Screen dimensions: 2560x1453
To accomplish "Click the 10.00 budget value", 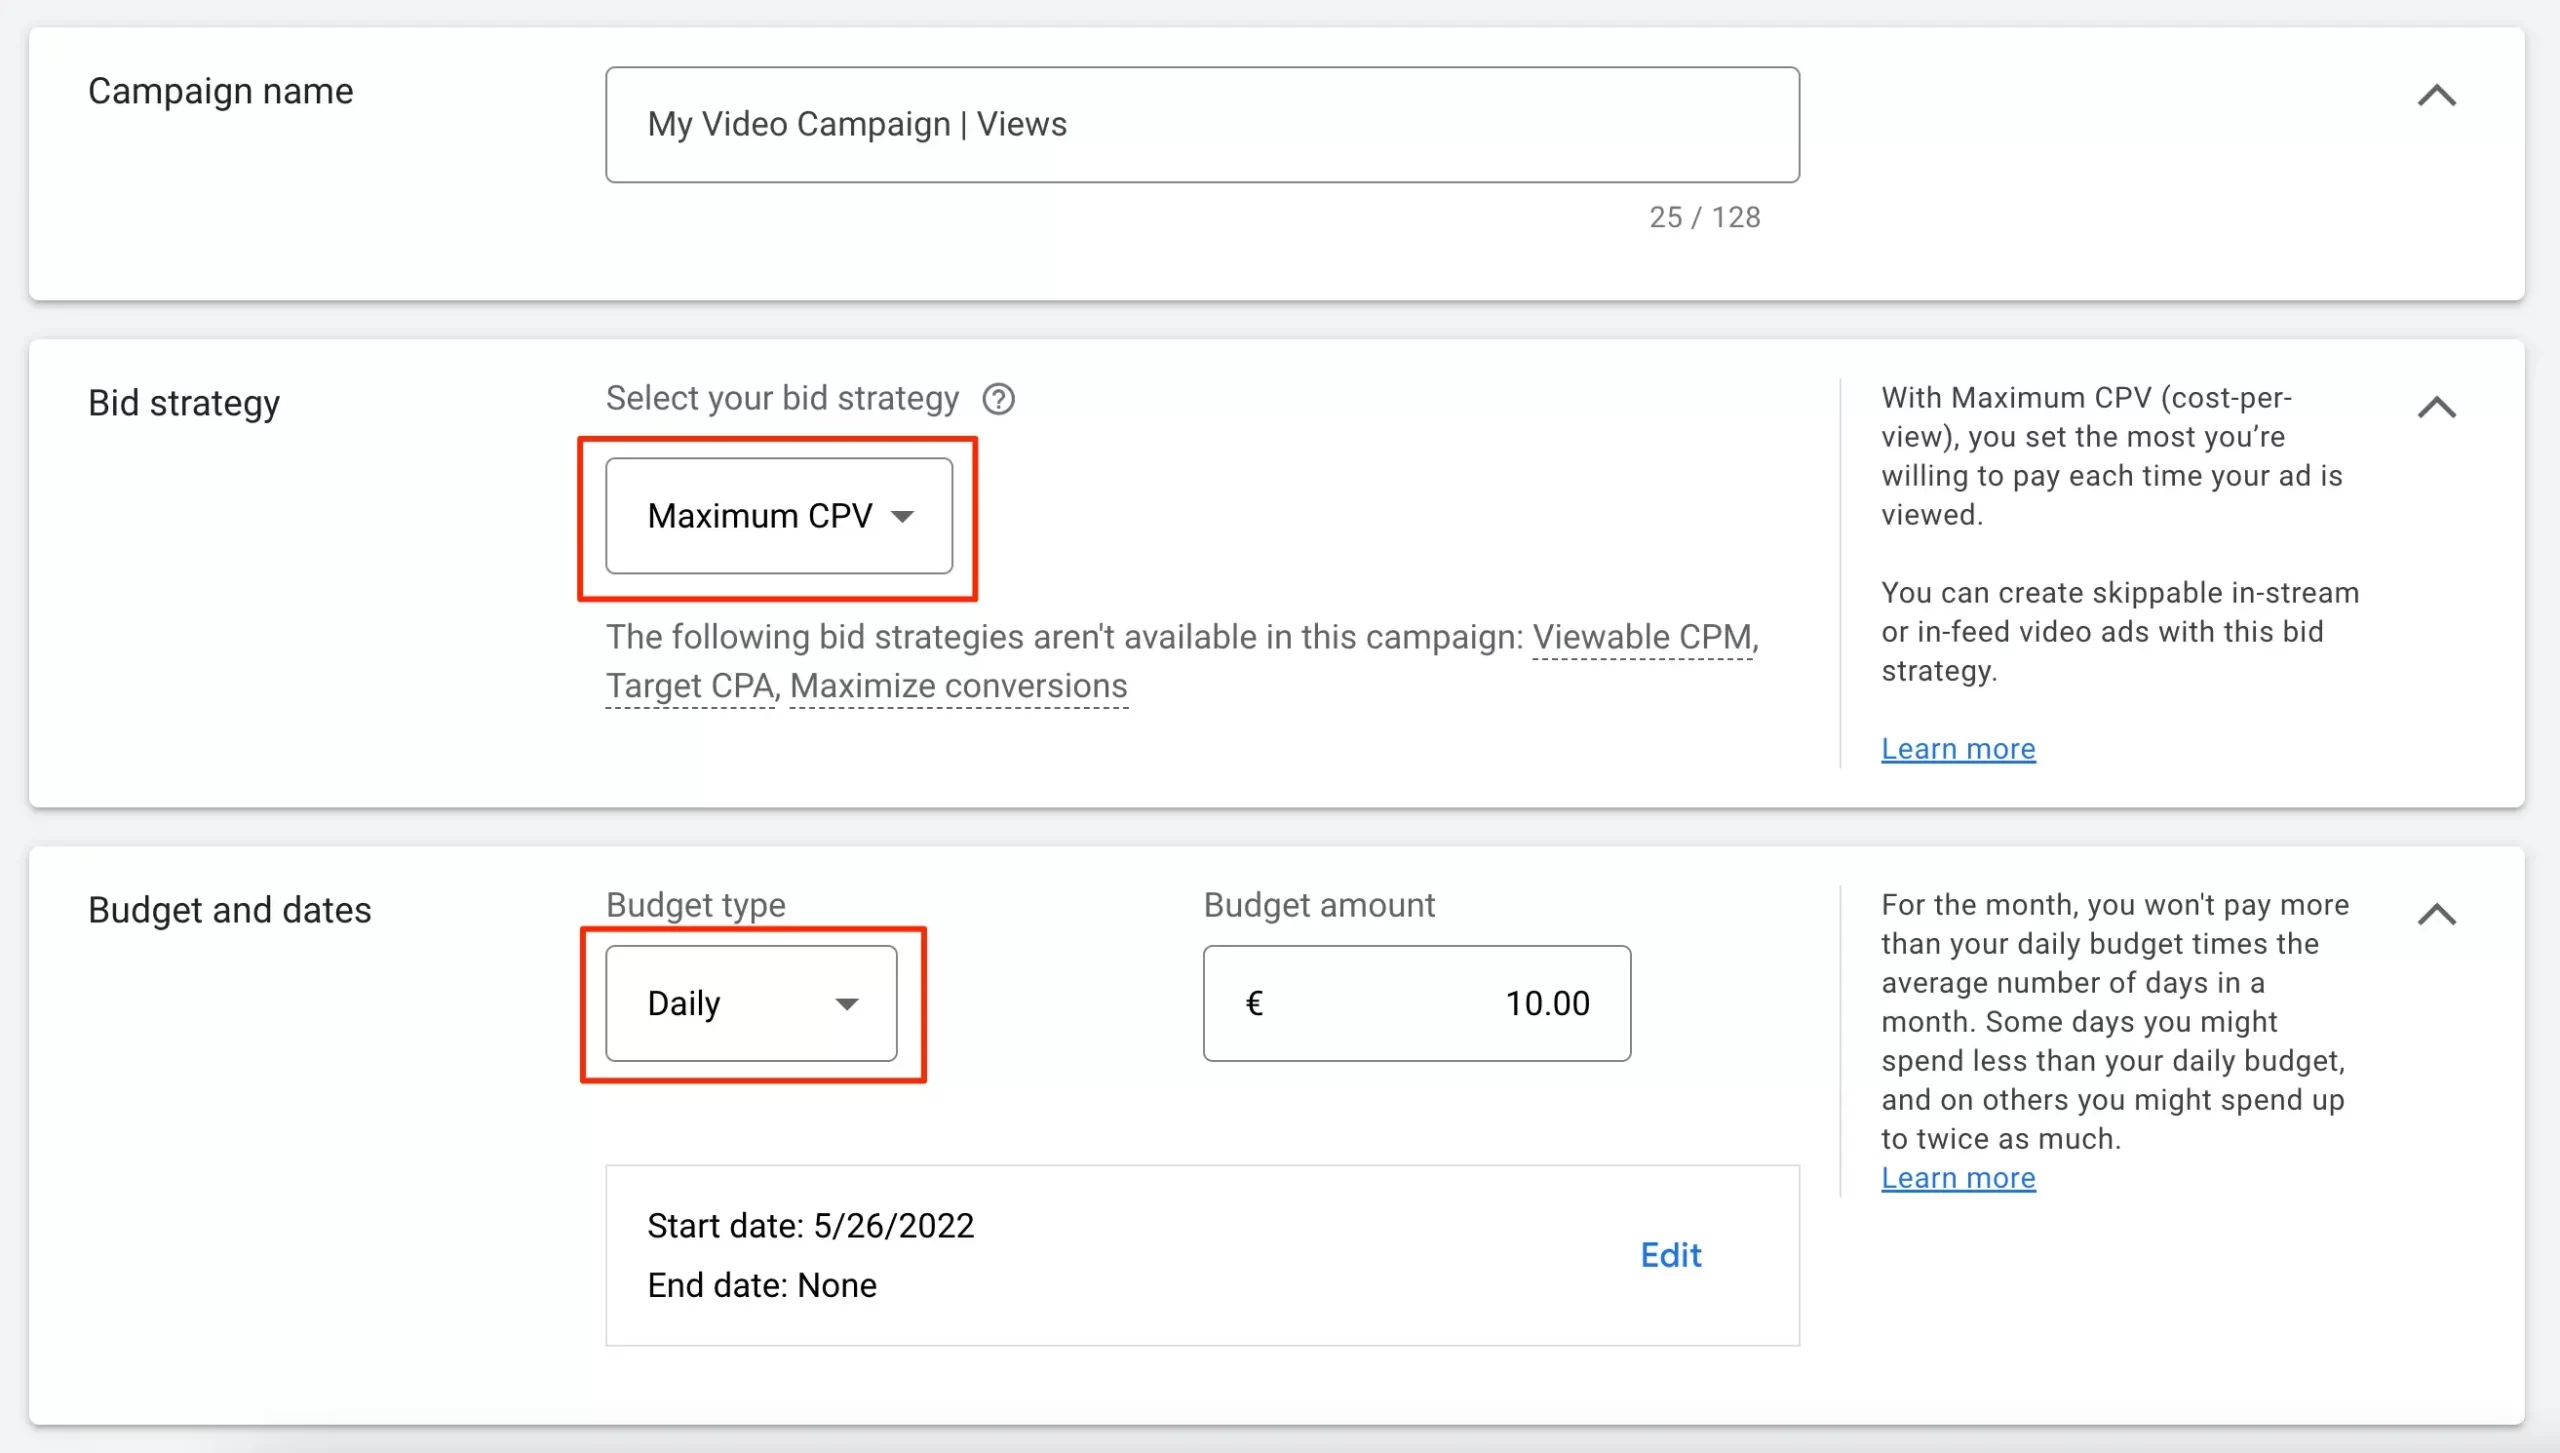I will click(1547, 1003).
